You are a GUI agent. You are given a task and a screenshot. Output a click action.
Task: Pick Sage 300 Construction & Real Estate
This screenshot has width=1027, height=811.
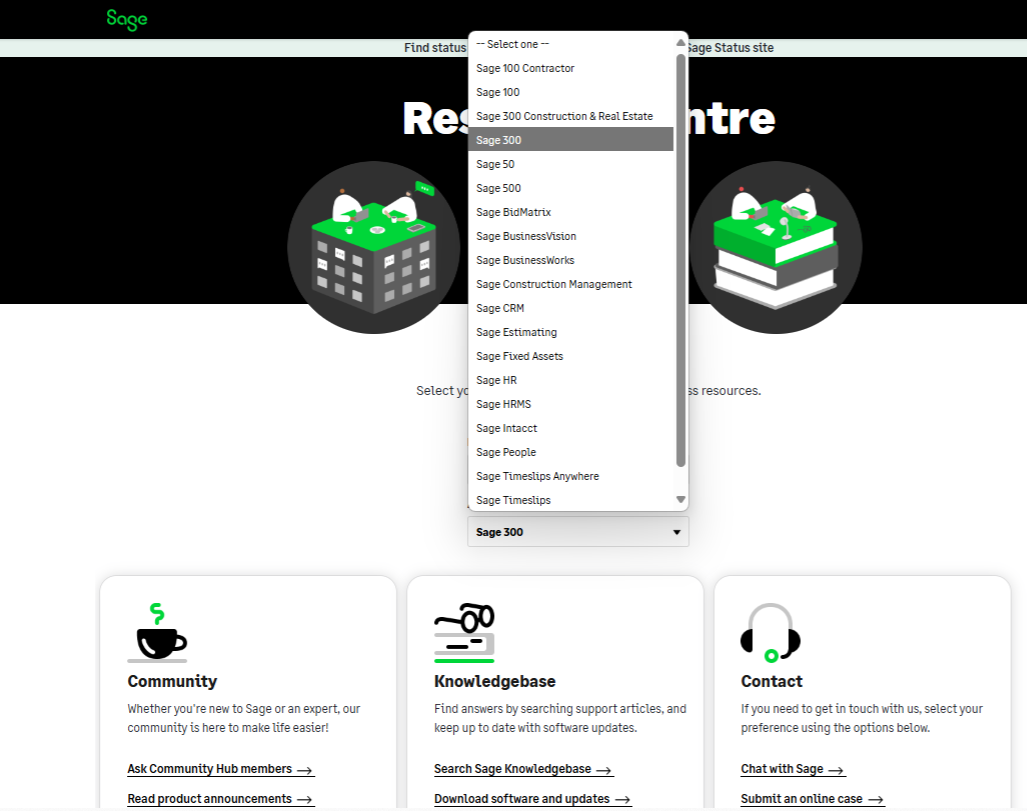[570, 116]
